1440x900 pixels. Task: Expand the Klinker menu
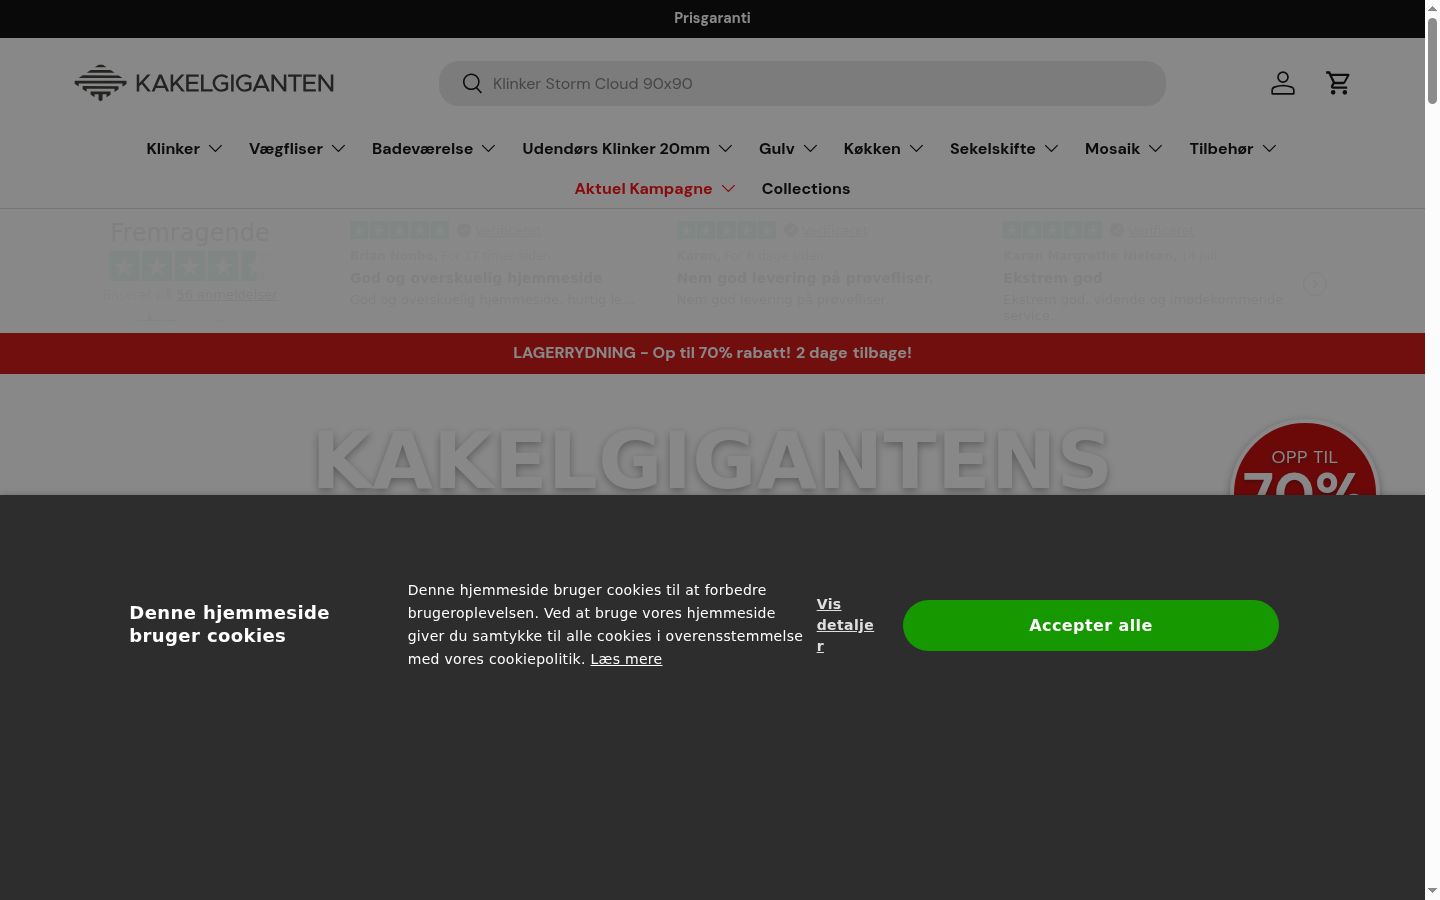tap(185, 148)
